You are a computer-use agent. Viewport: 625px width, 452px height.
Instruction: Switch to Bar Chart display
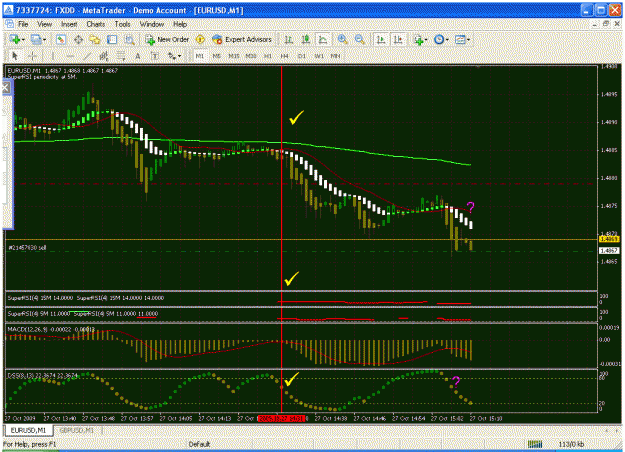(x=289, y=39)
